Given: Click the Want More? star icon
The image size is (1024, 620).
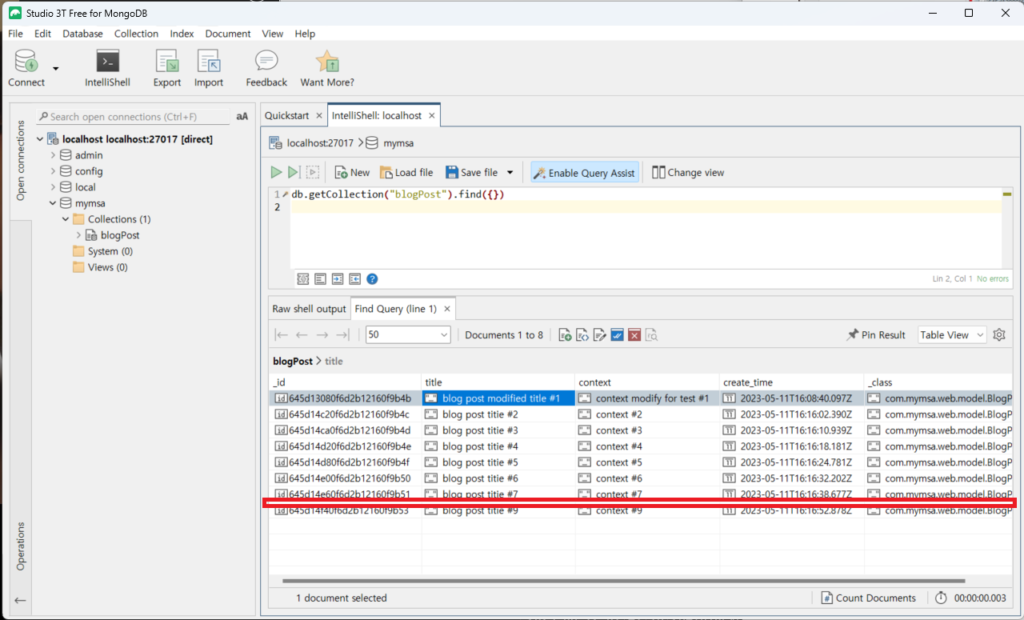Looking at the screenshot, I should 327,68.
